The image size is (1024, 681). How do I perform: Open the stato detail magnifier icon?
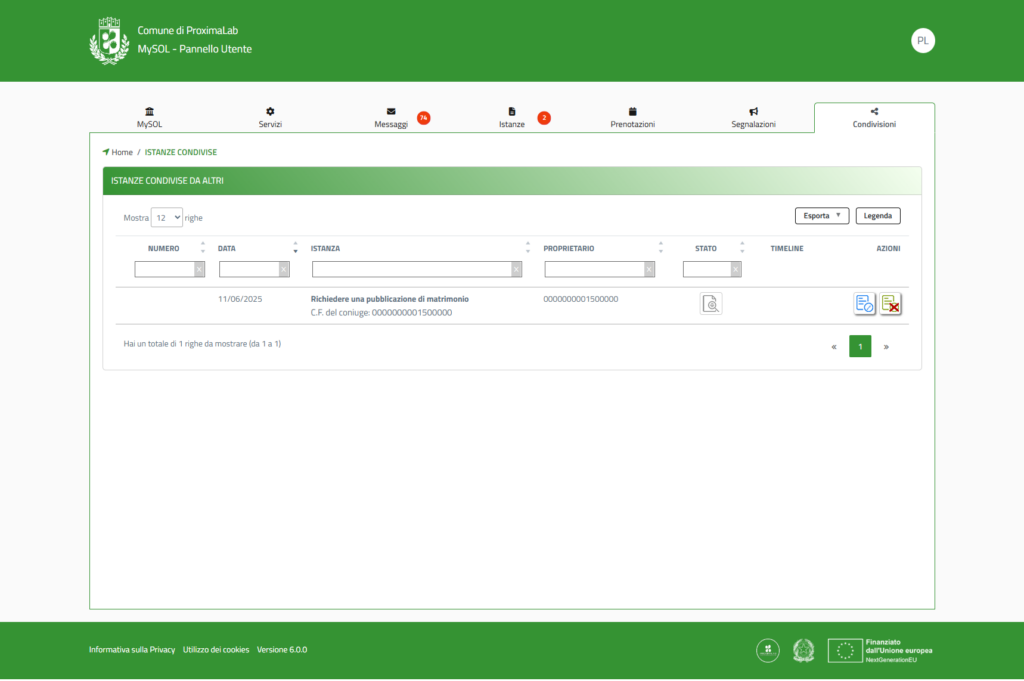(x=710, y=304)
